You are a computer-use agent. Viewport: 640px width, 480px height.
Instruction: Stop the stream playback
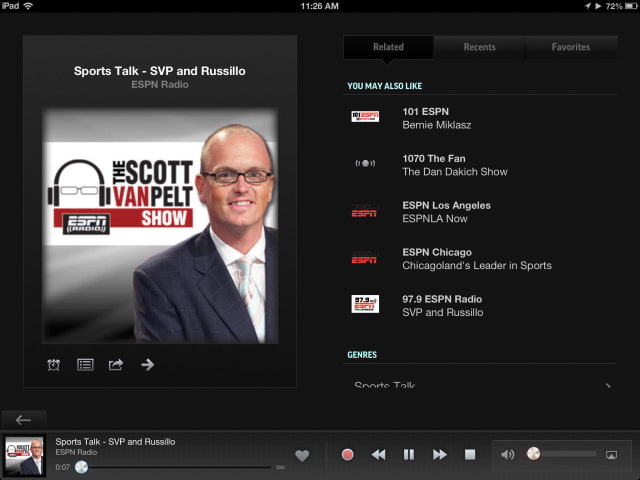click(x=470, y=454)
